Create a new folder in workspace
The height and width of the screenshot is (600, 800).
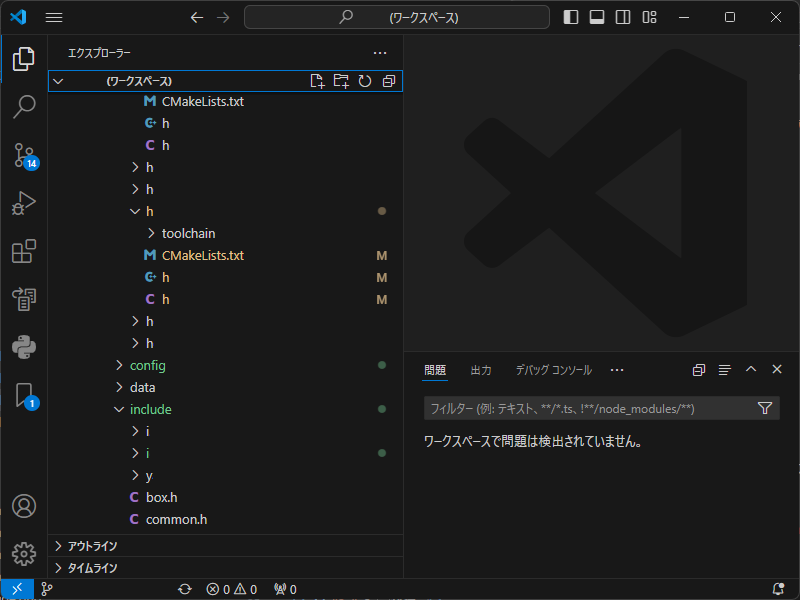point(341,81)
